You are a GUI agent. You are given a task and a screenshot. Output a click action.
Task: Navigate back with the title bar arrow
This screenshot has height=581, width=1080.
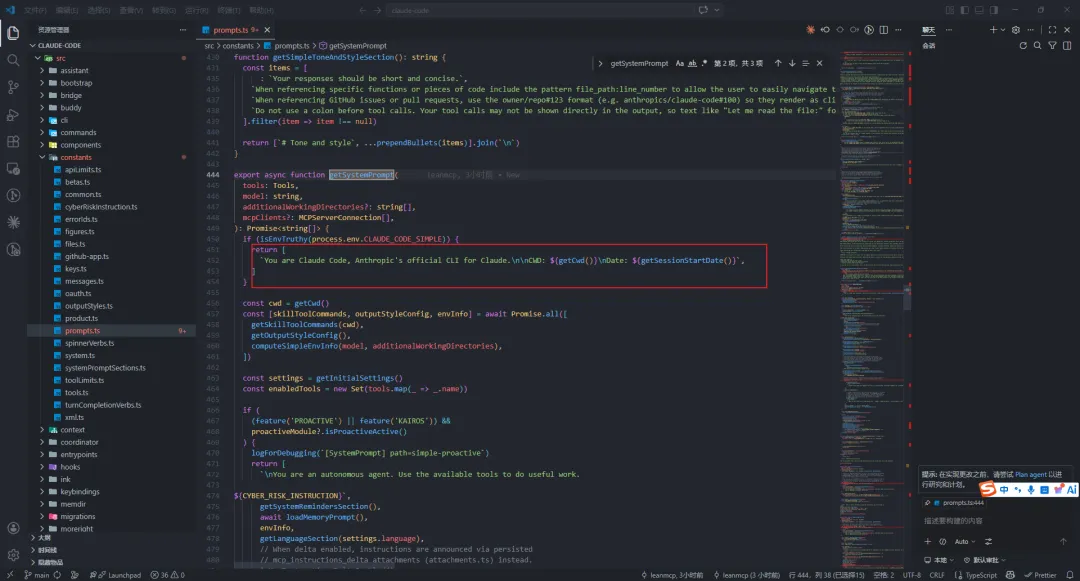(x=362, y=10)
